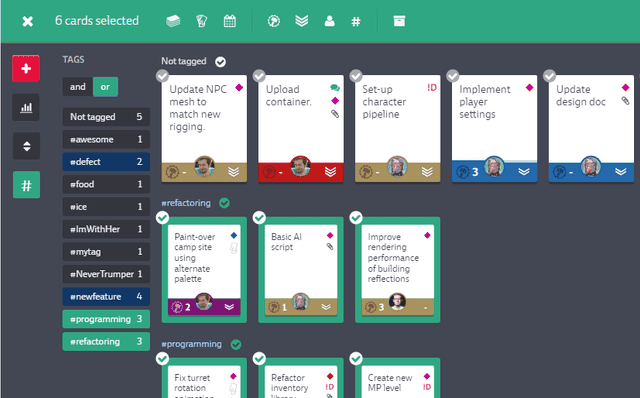Select the 'and' tag filter mode
640x398 pixels.
click(x=78, y=87)
